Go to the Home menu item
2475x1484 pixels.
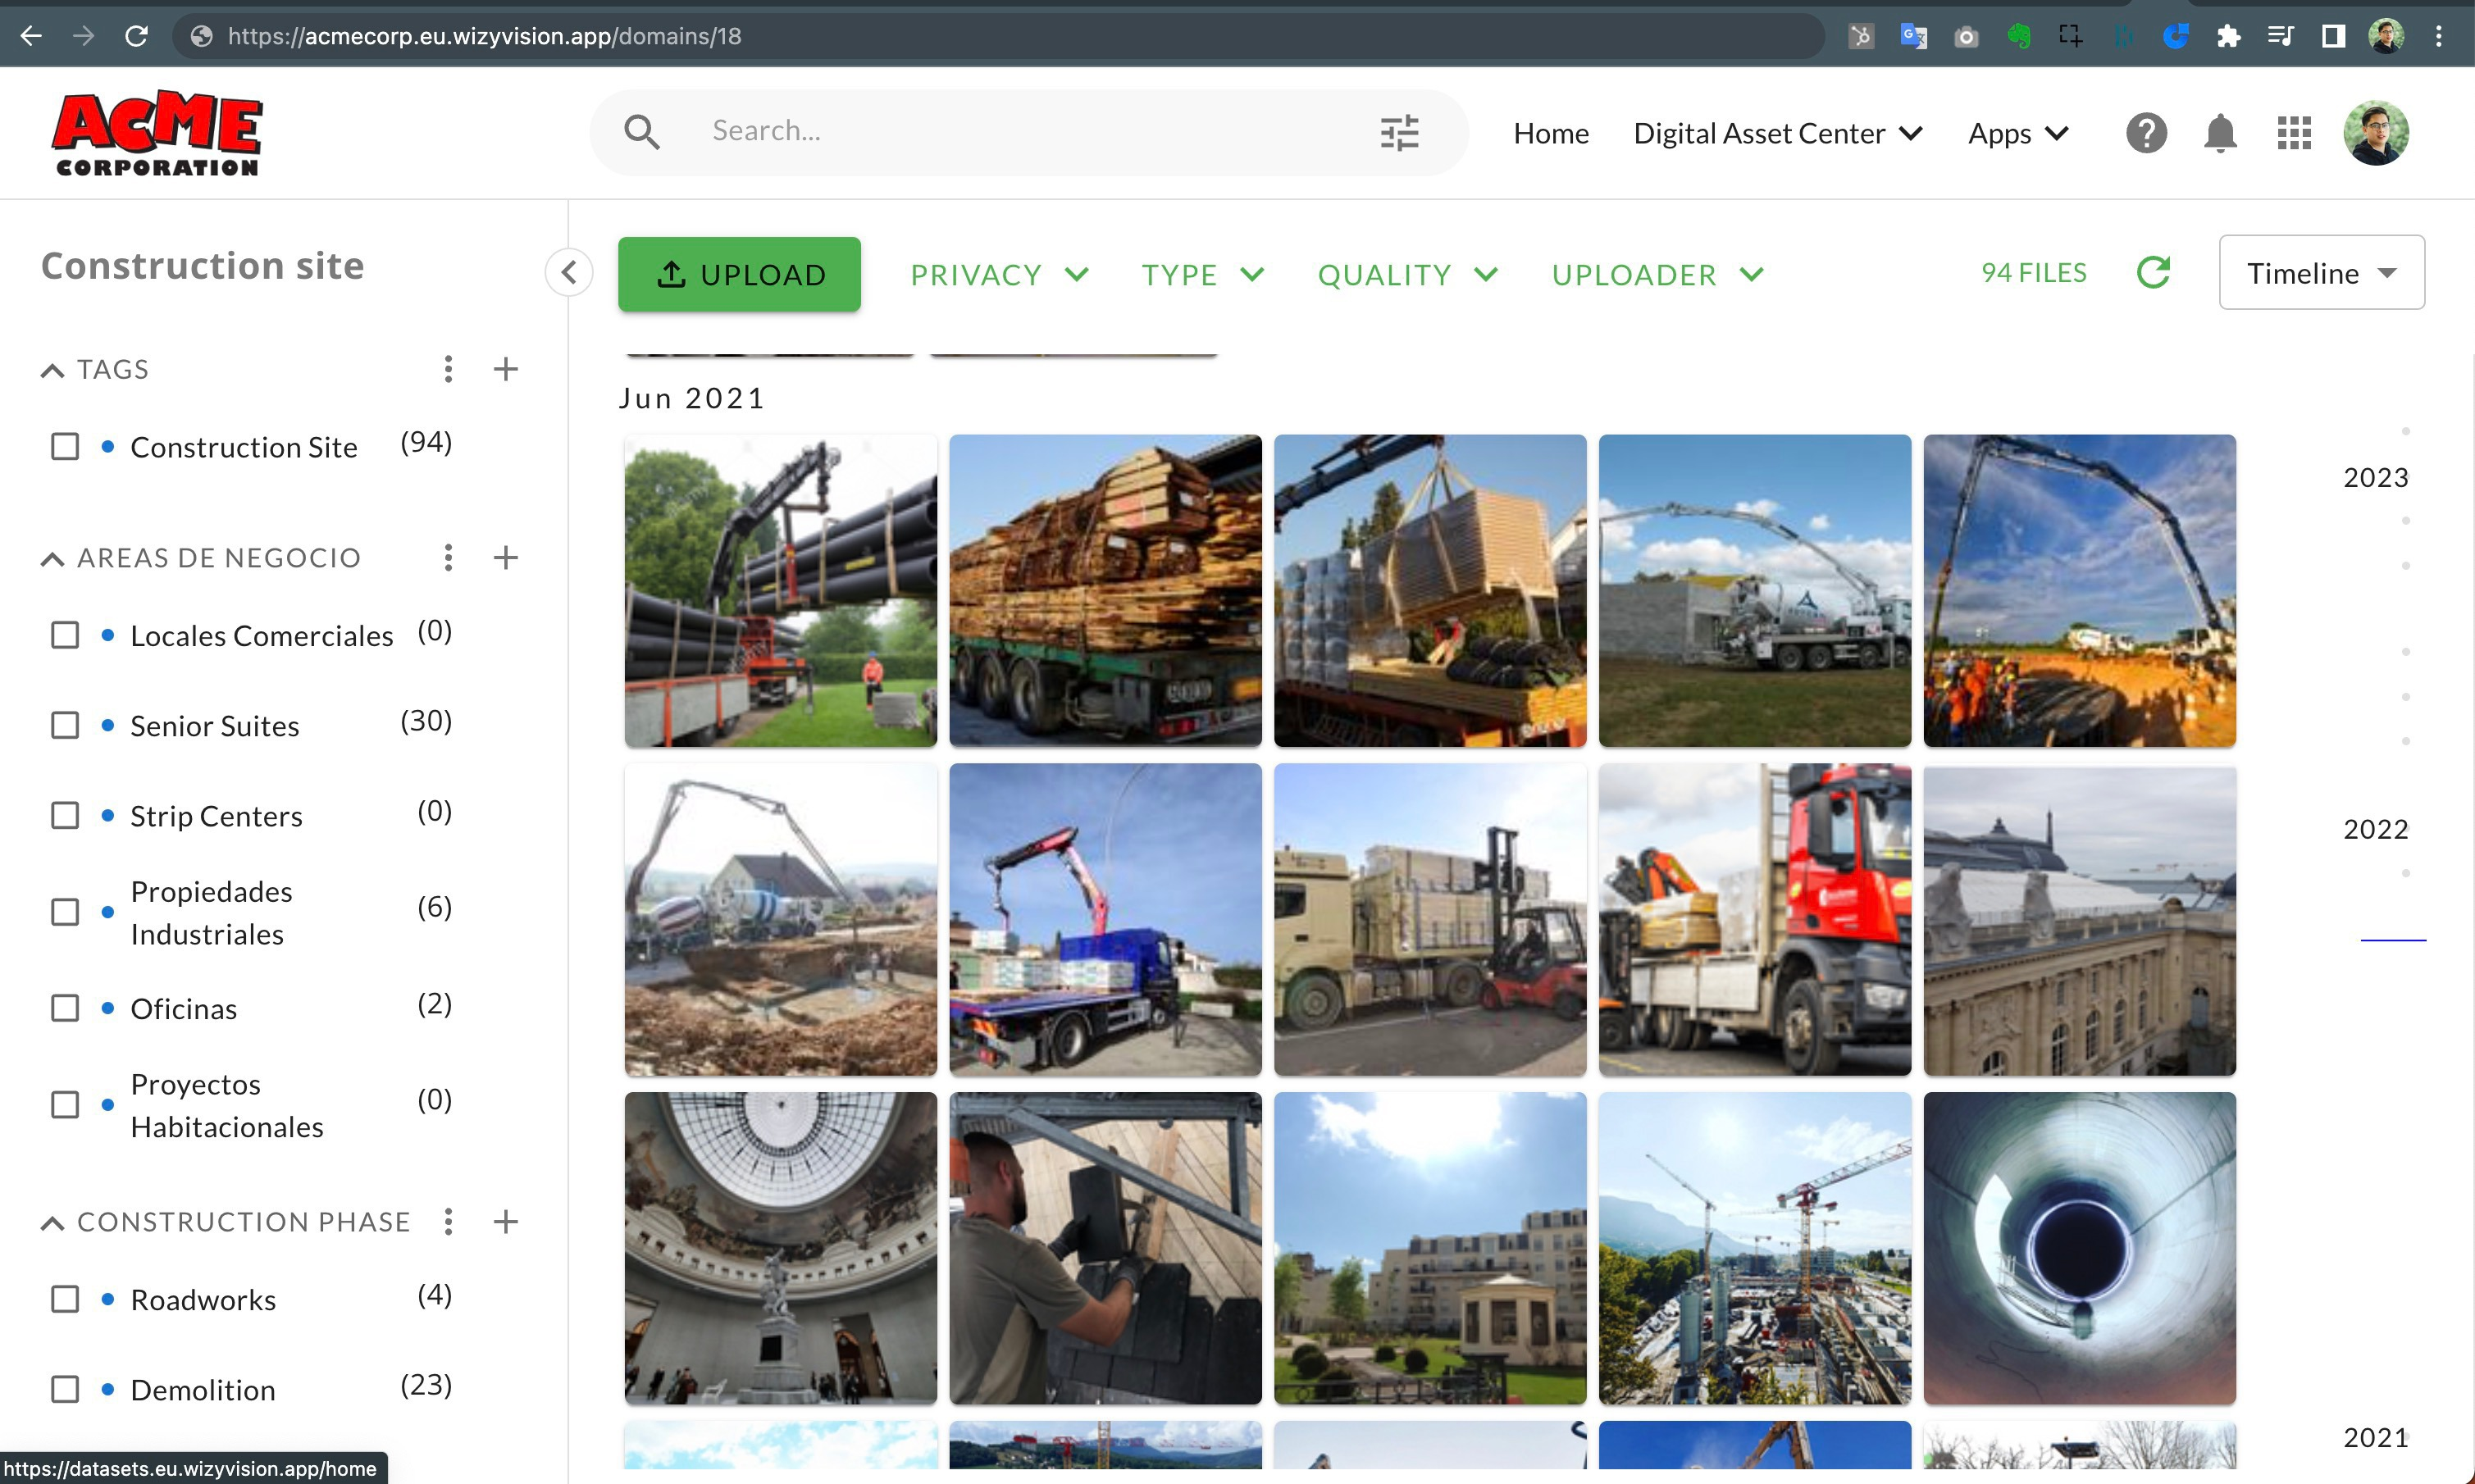(1550, 133)
